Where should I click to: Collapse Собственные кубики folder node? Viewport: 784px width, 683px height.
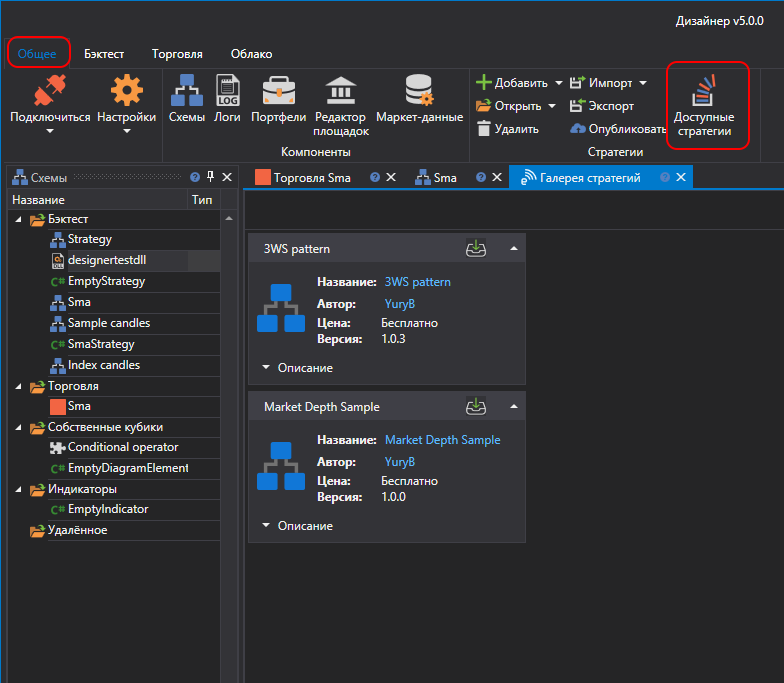point(18,427)
